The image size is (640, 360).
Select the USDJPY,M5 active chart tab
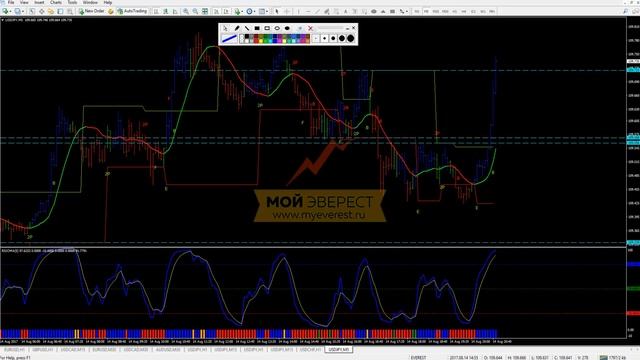click(x=339, y=350)
